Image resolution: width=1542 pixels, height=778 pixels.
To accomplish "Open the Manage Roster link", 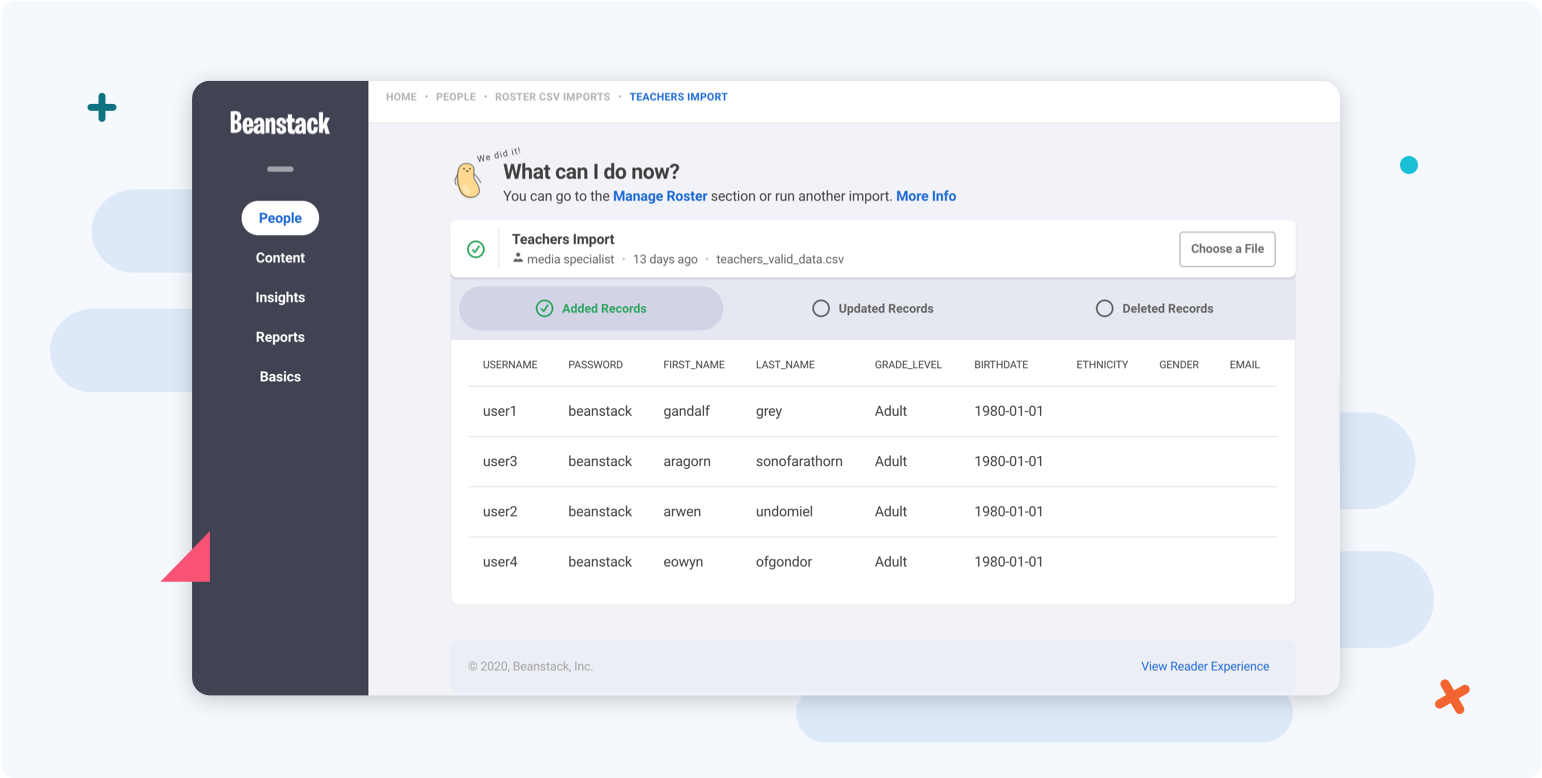I will pyautogui.click(x=659, y=195).
